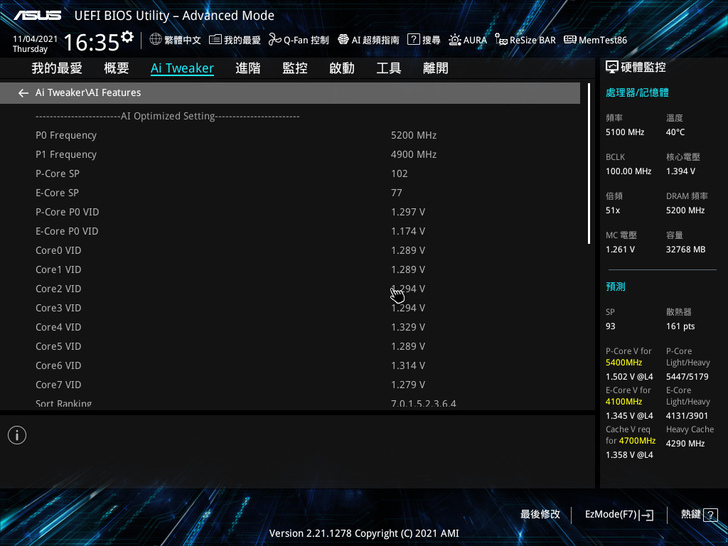728x546 pixels.
Task: Click the vertical scrollbar of settings list
Action: tap(589, 163)
